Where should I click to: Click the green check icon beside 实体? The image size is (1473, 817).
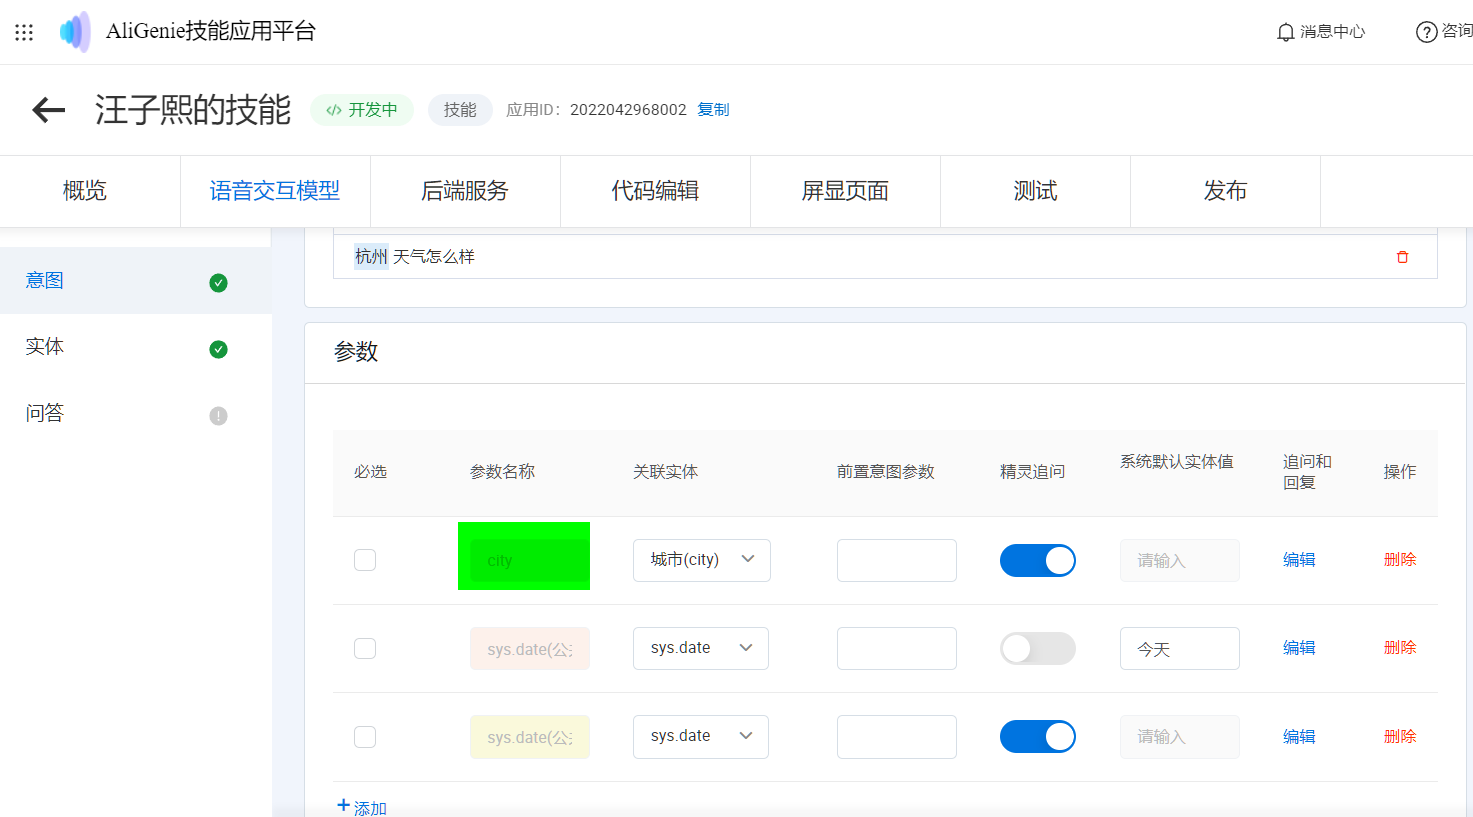[218, 349]
